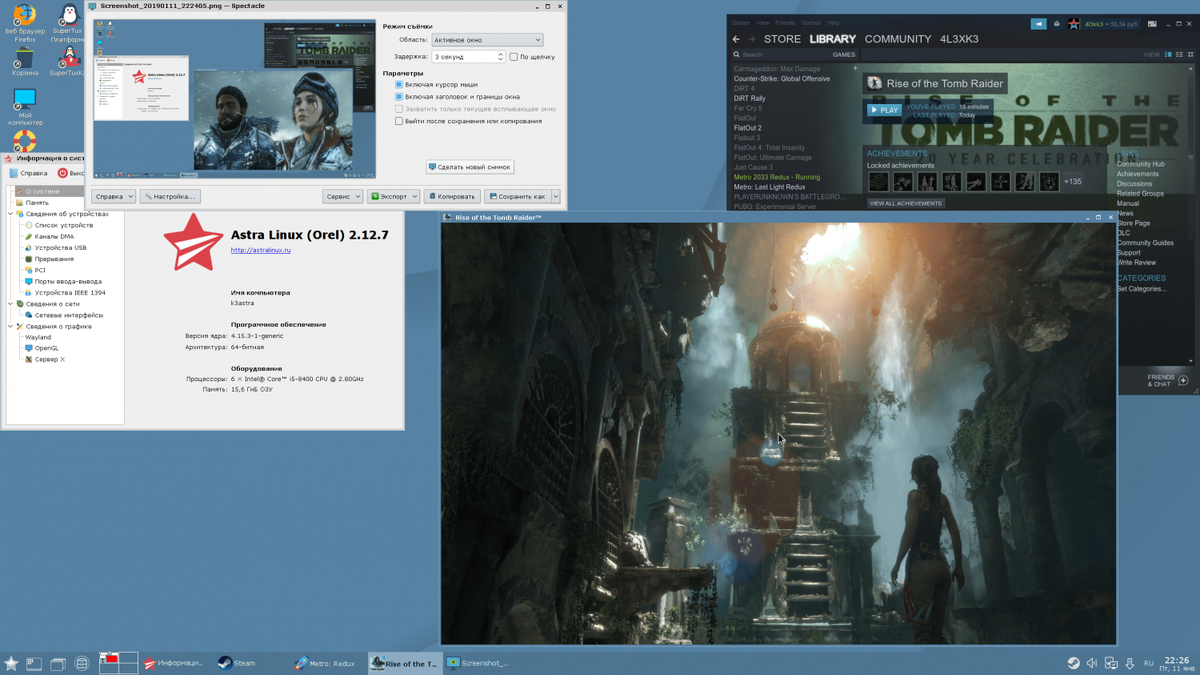Click Spectacle screenshot preview thumbnail
This screenshot has width=1200, height=675.
pyautogui.click(x=235, y=99)
